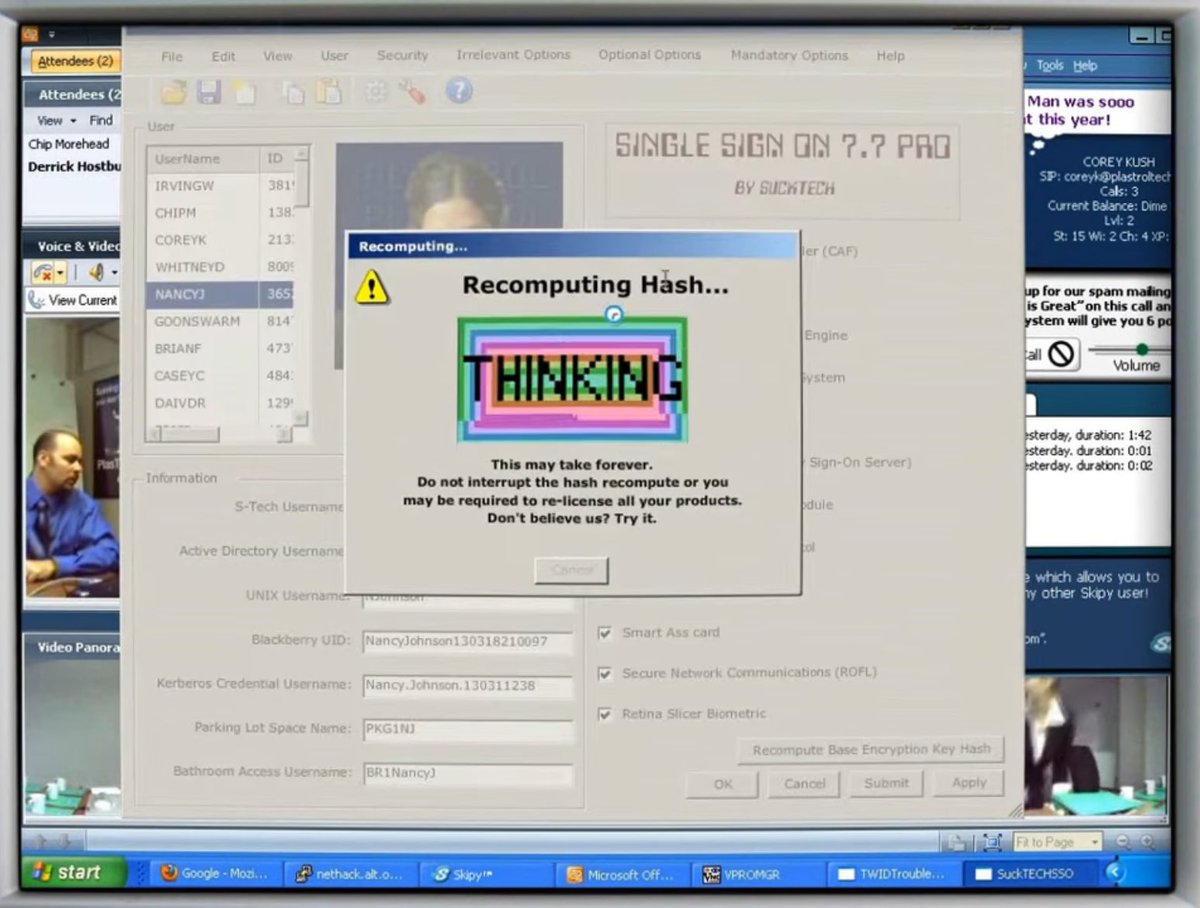This screenshot has height=908, width=1200.
Task: Click the Blackberry UID input field
Action: [x=467, y=641]
